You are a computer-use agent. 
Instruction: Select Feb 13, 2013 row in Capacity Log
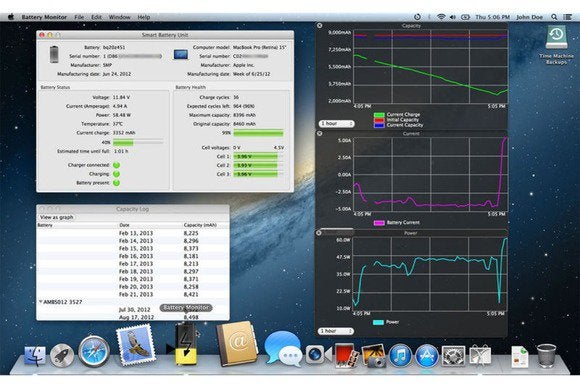pos(133,233)
